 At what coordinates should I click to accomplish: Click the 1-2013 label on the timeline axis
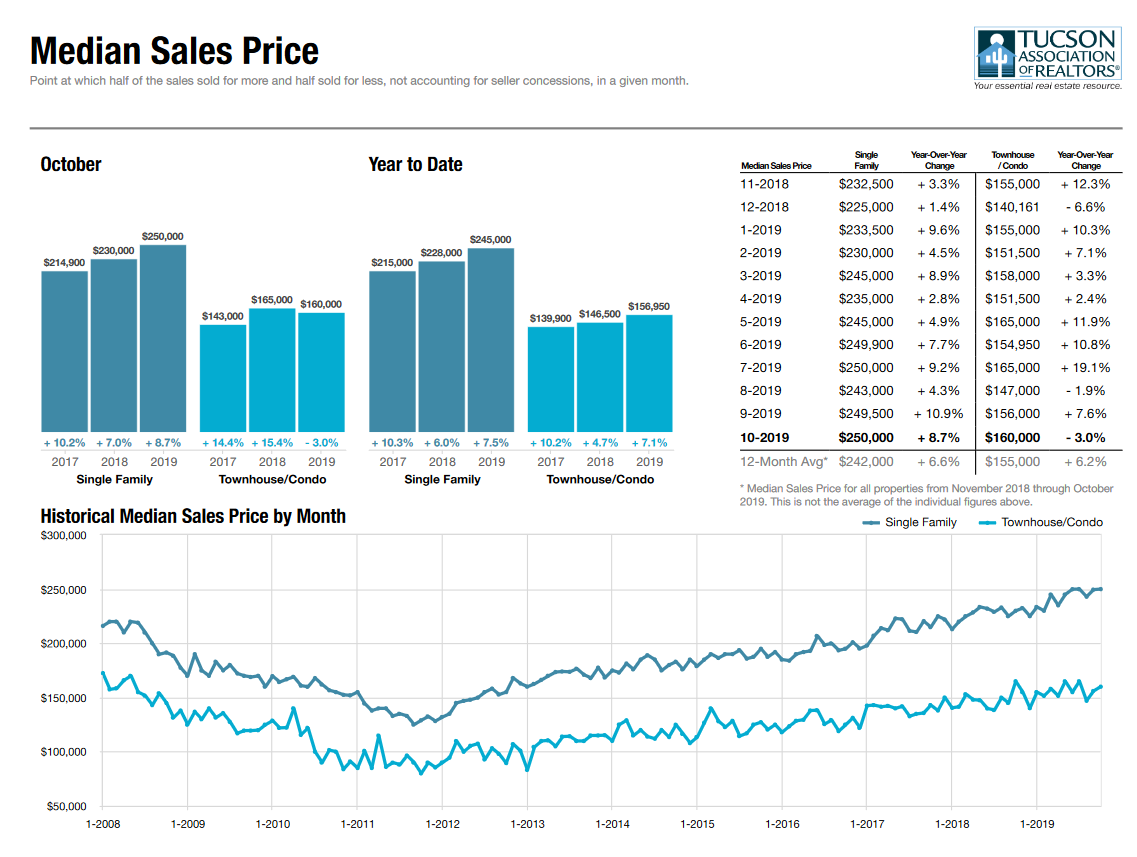click(527, 824)
